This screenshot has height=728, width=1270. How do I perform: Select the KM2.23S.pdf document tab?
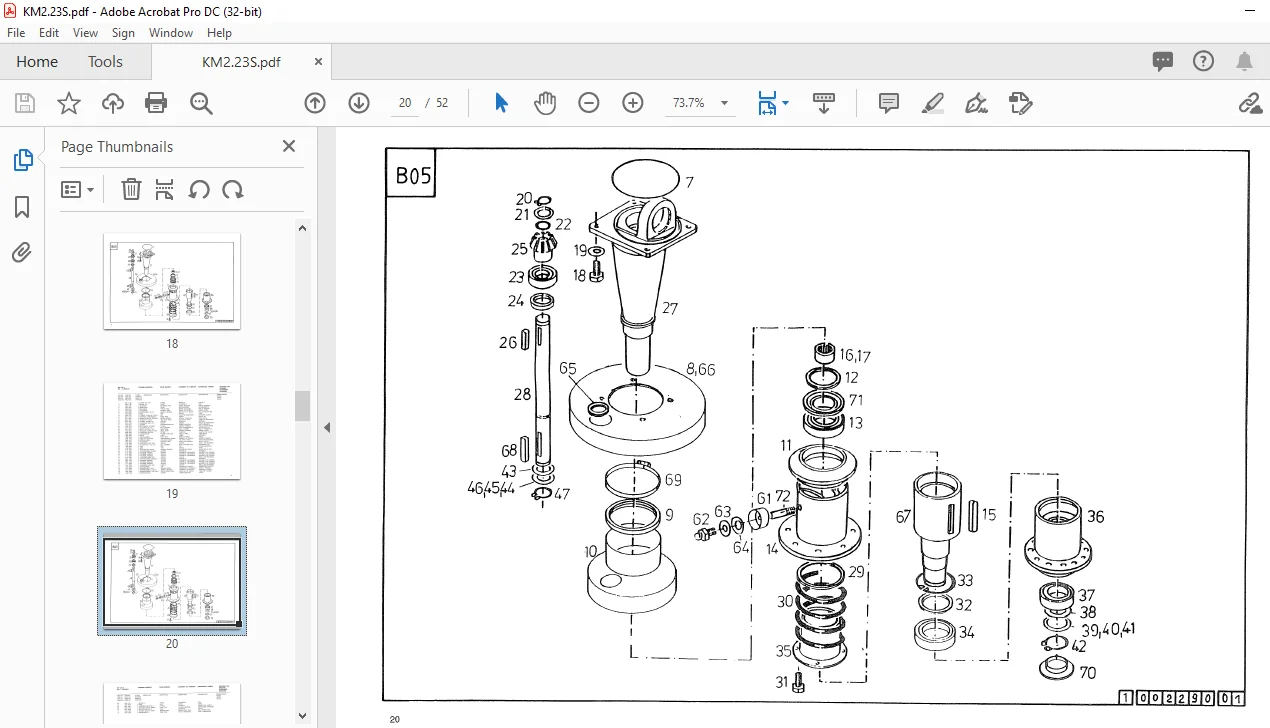[x=241, y=61]
